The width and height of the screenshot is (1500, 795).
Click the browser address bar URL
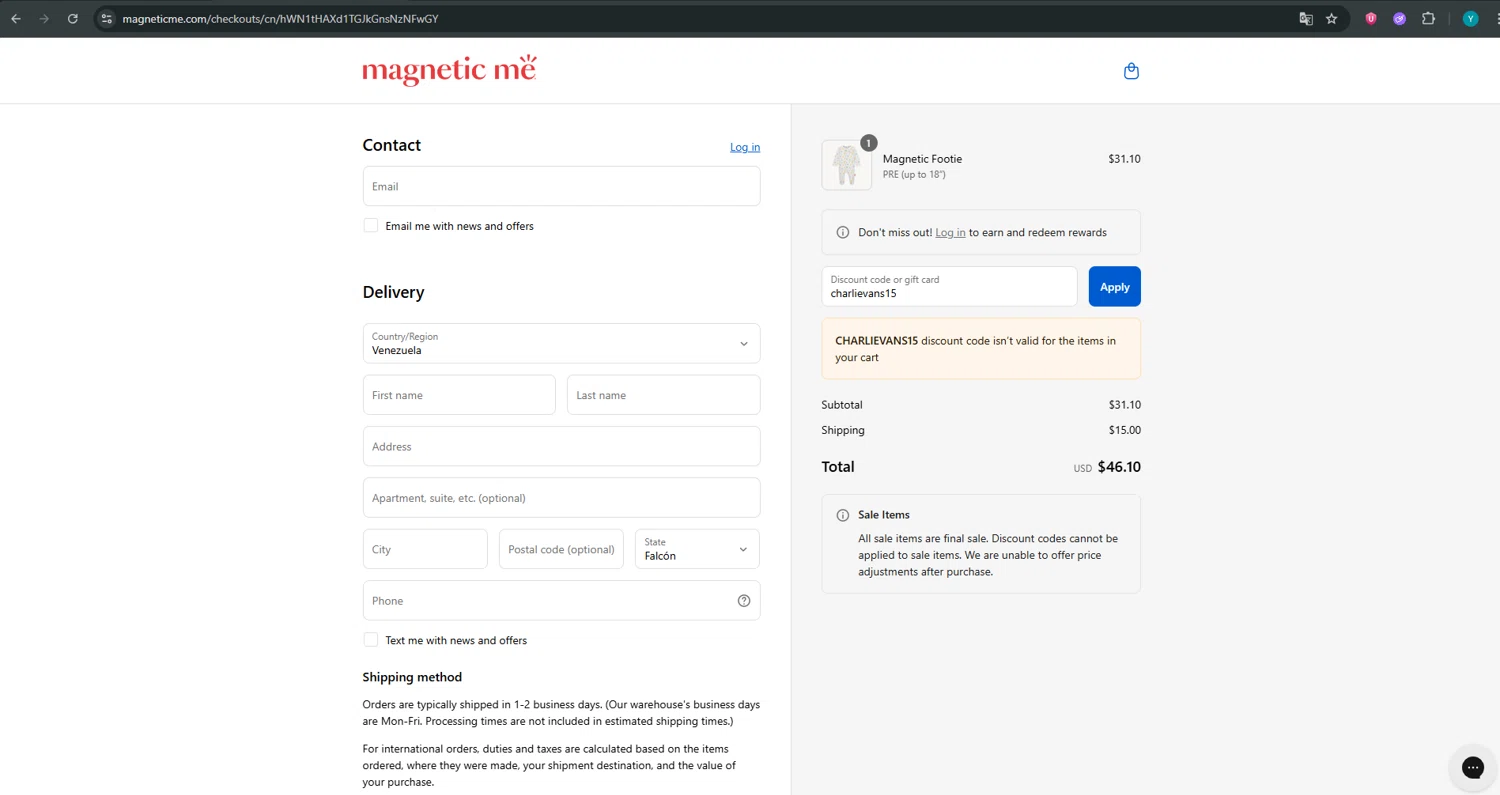coord(280,19)
